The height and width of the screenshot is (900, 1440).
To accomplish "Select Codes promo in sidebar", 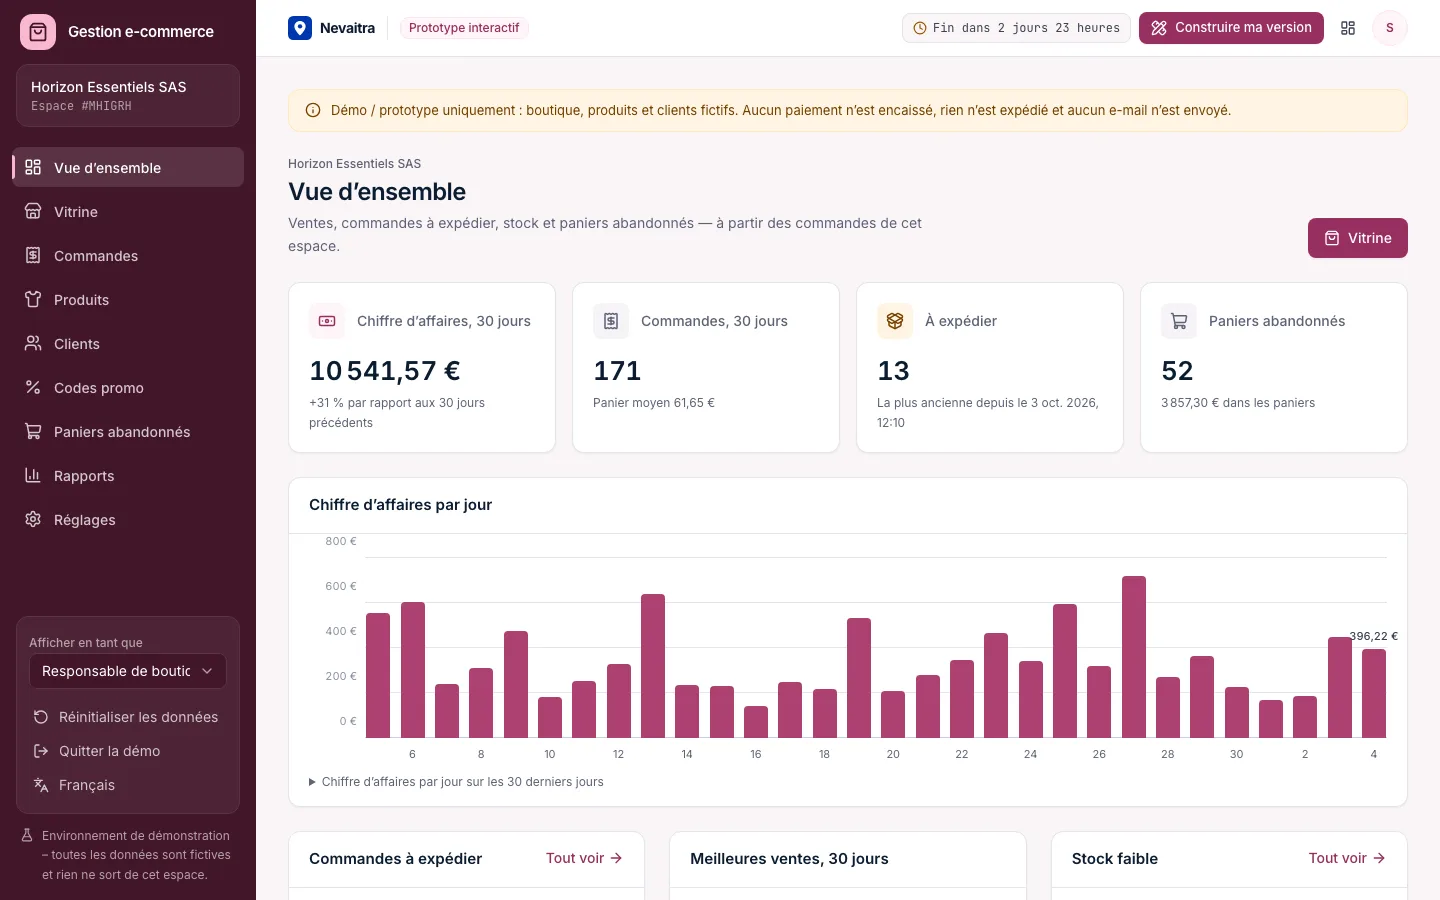I will point(128,387).
